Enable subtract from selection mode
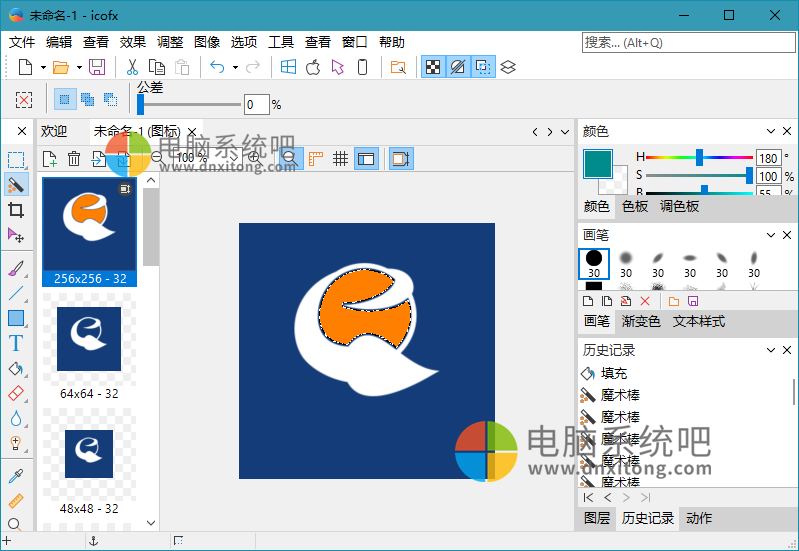 pyautogui.click(x=111, y=99)
